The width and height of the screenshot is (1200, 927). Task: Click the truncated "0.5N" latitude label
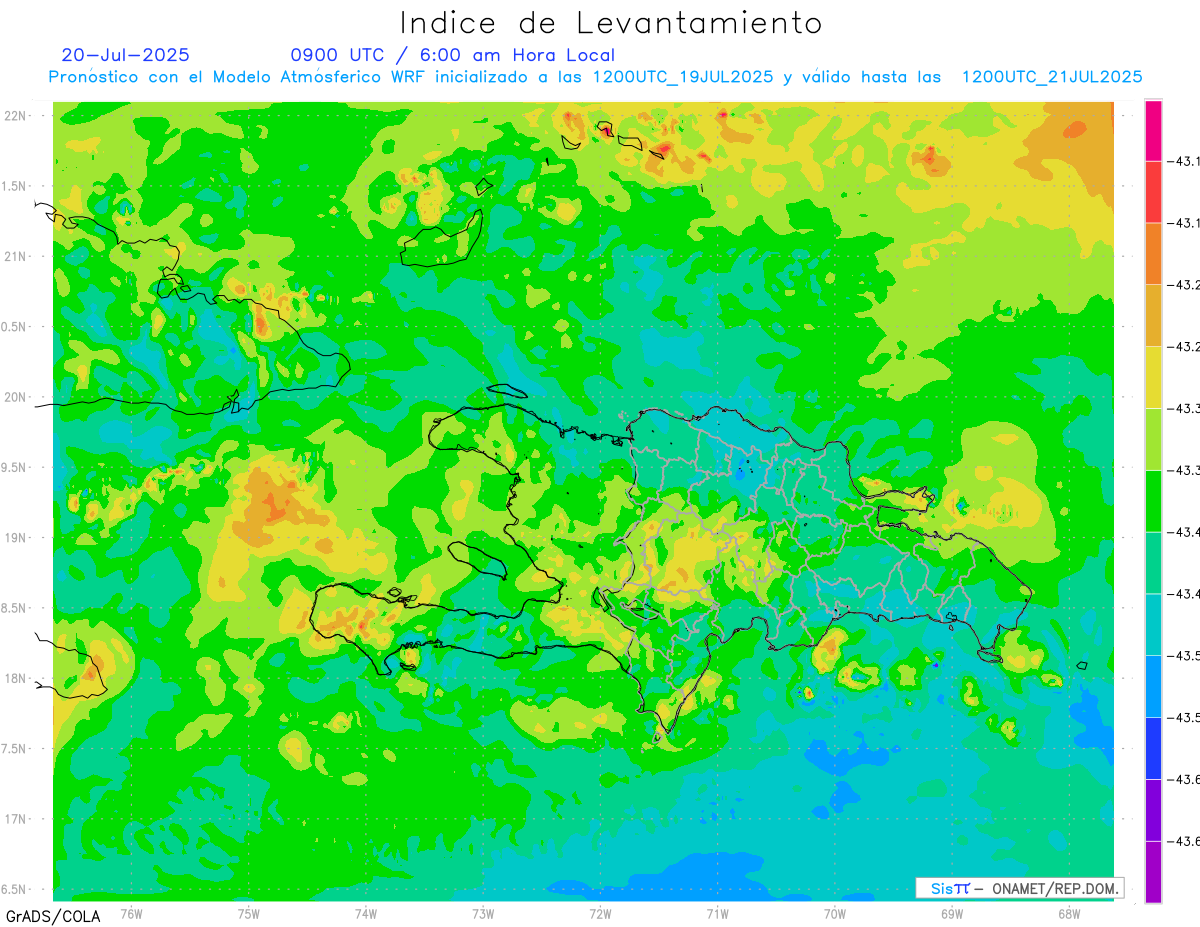click(13, 327)
